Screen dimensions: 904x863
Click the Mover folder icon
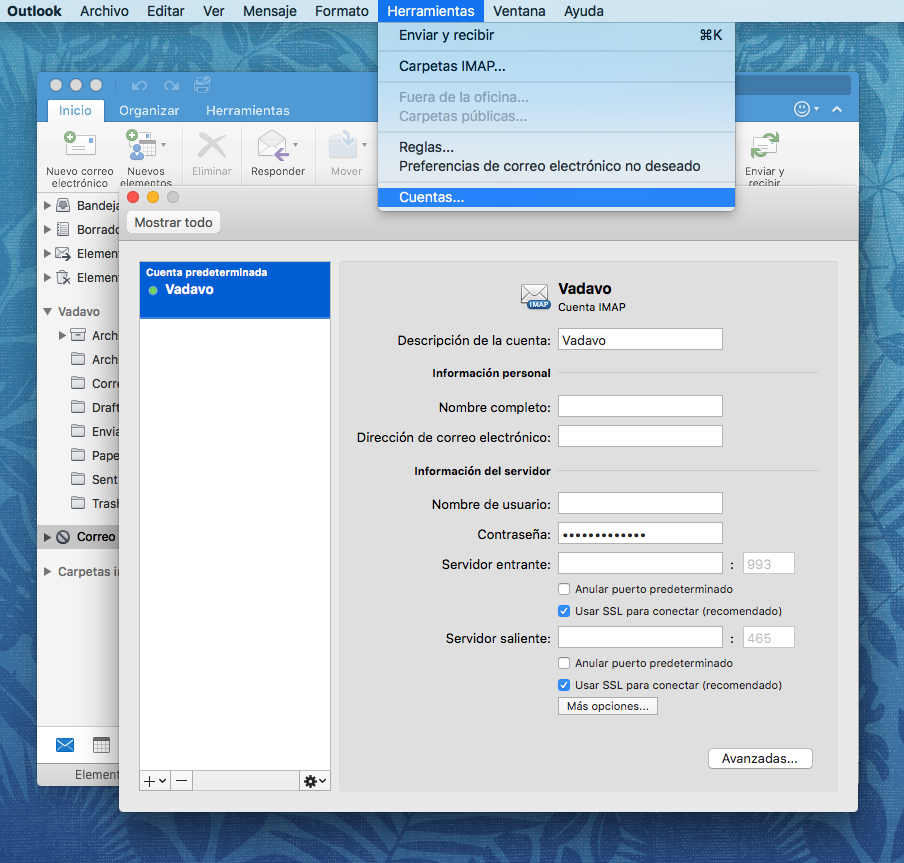[344, 145]
